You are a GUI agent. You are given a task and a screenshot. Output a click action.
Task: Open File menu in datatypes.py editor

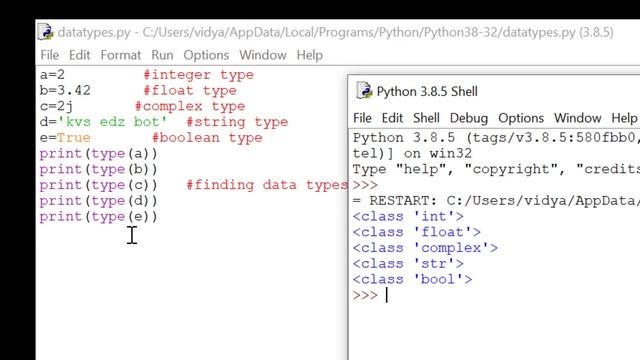tap(49, 55)
